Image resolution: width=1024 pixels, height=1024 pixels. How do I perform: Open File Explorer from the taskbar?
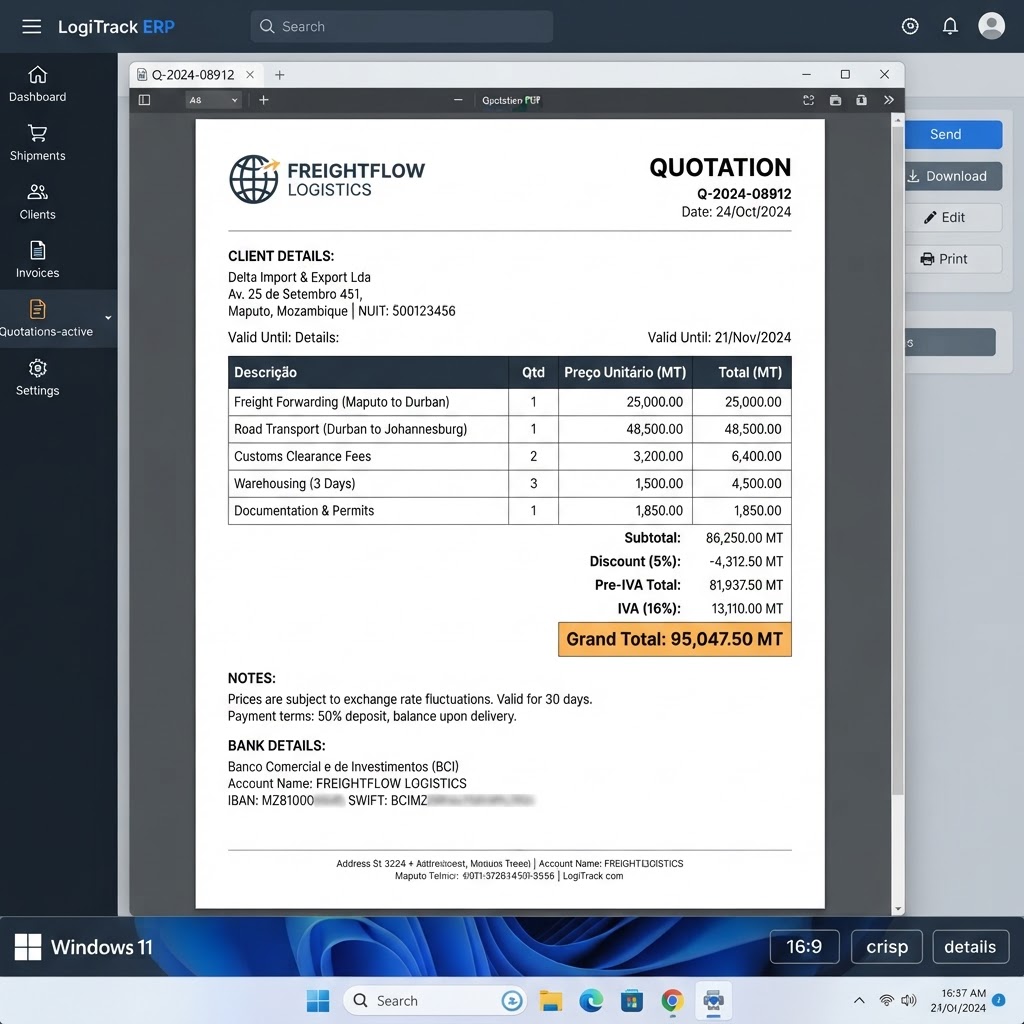[551, 1000]
